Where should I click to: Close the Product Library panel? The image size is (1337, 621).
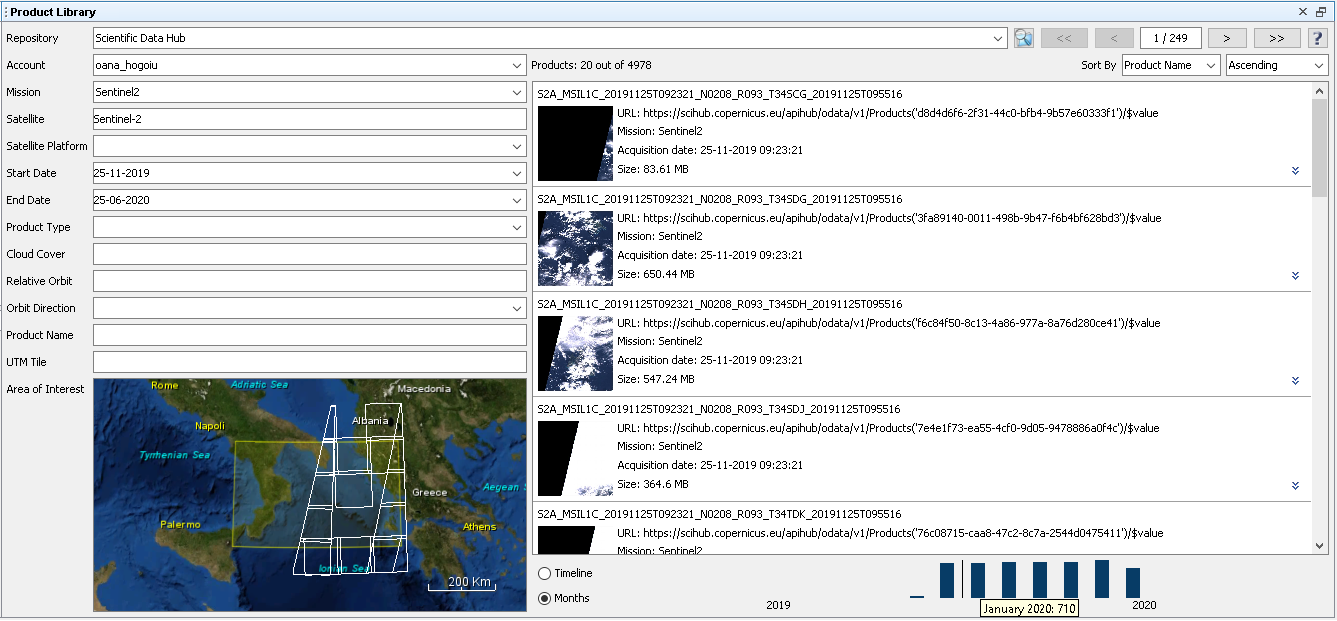coord(1303,12)
